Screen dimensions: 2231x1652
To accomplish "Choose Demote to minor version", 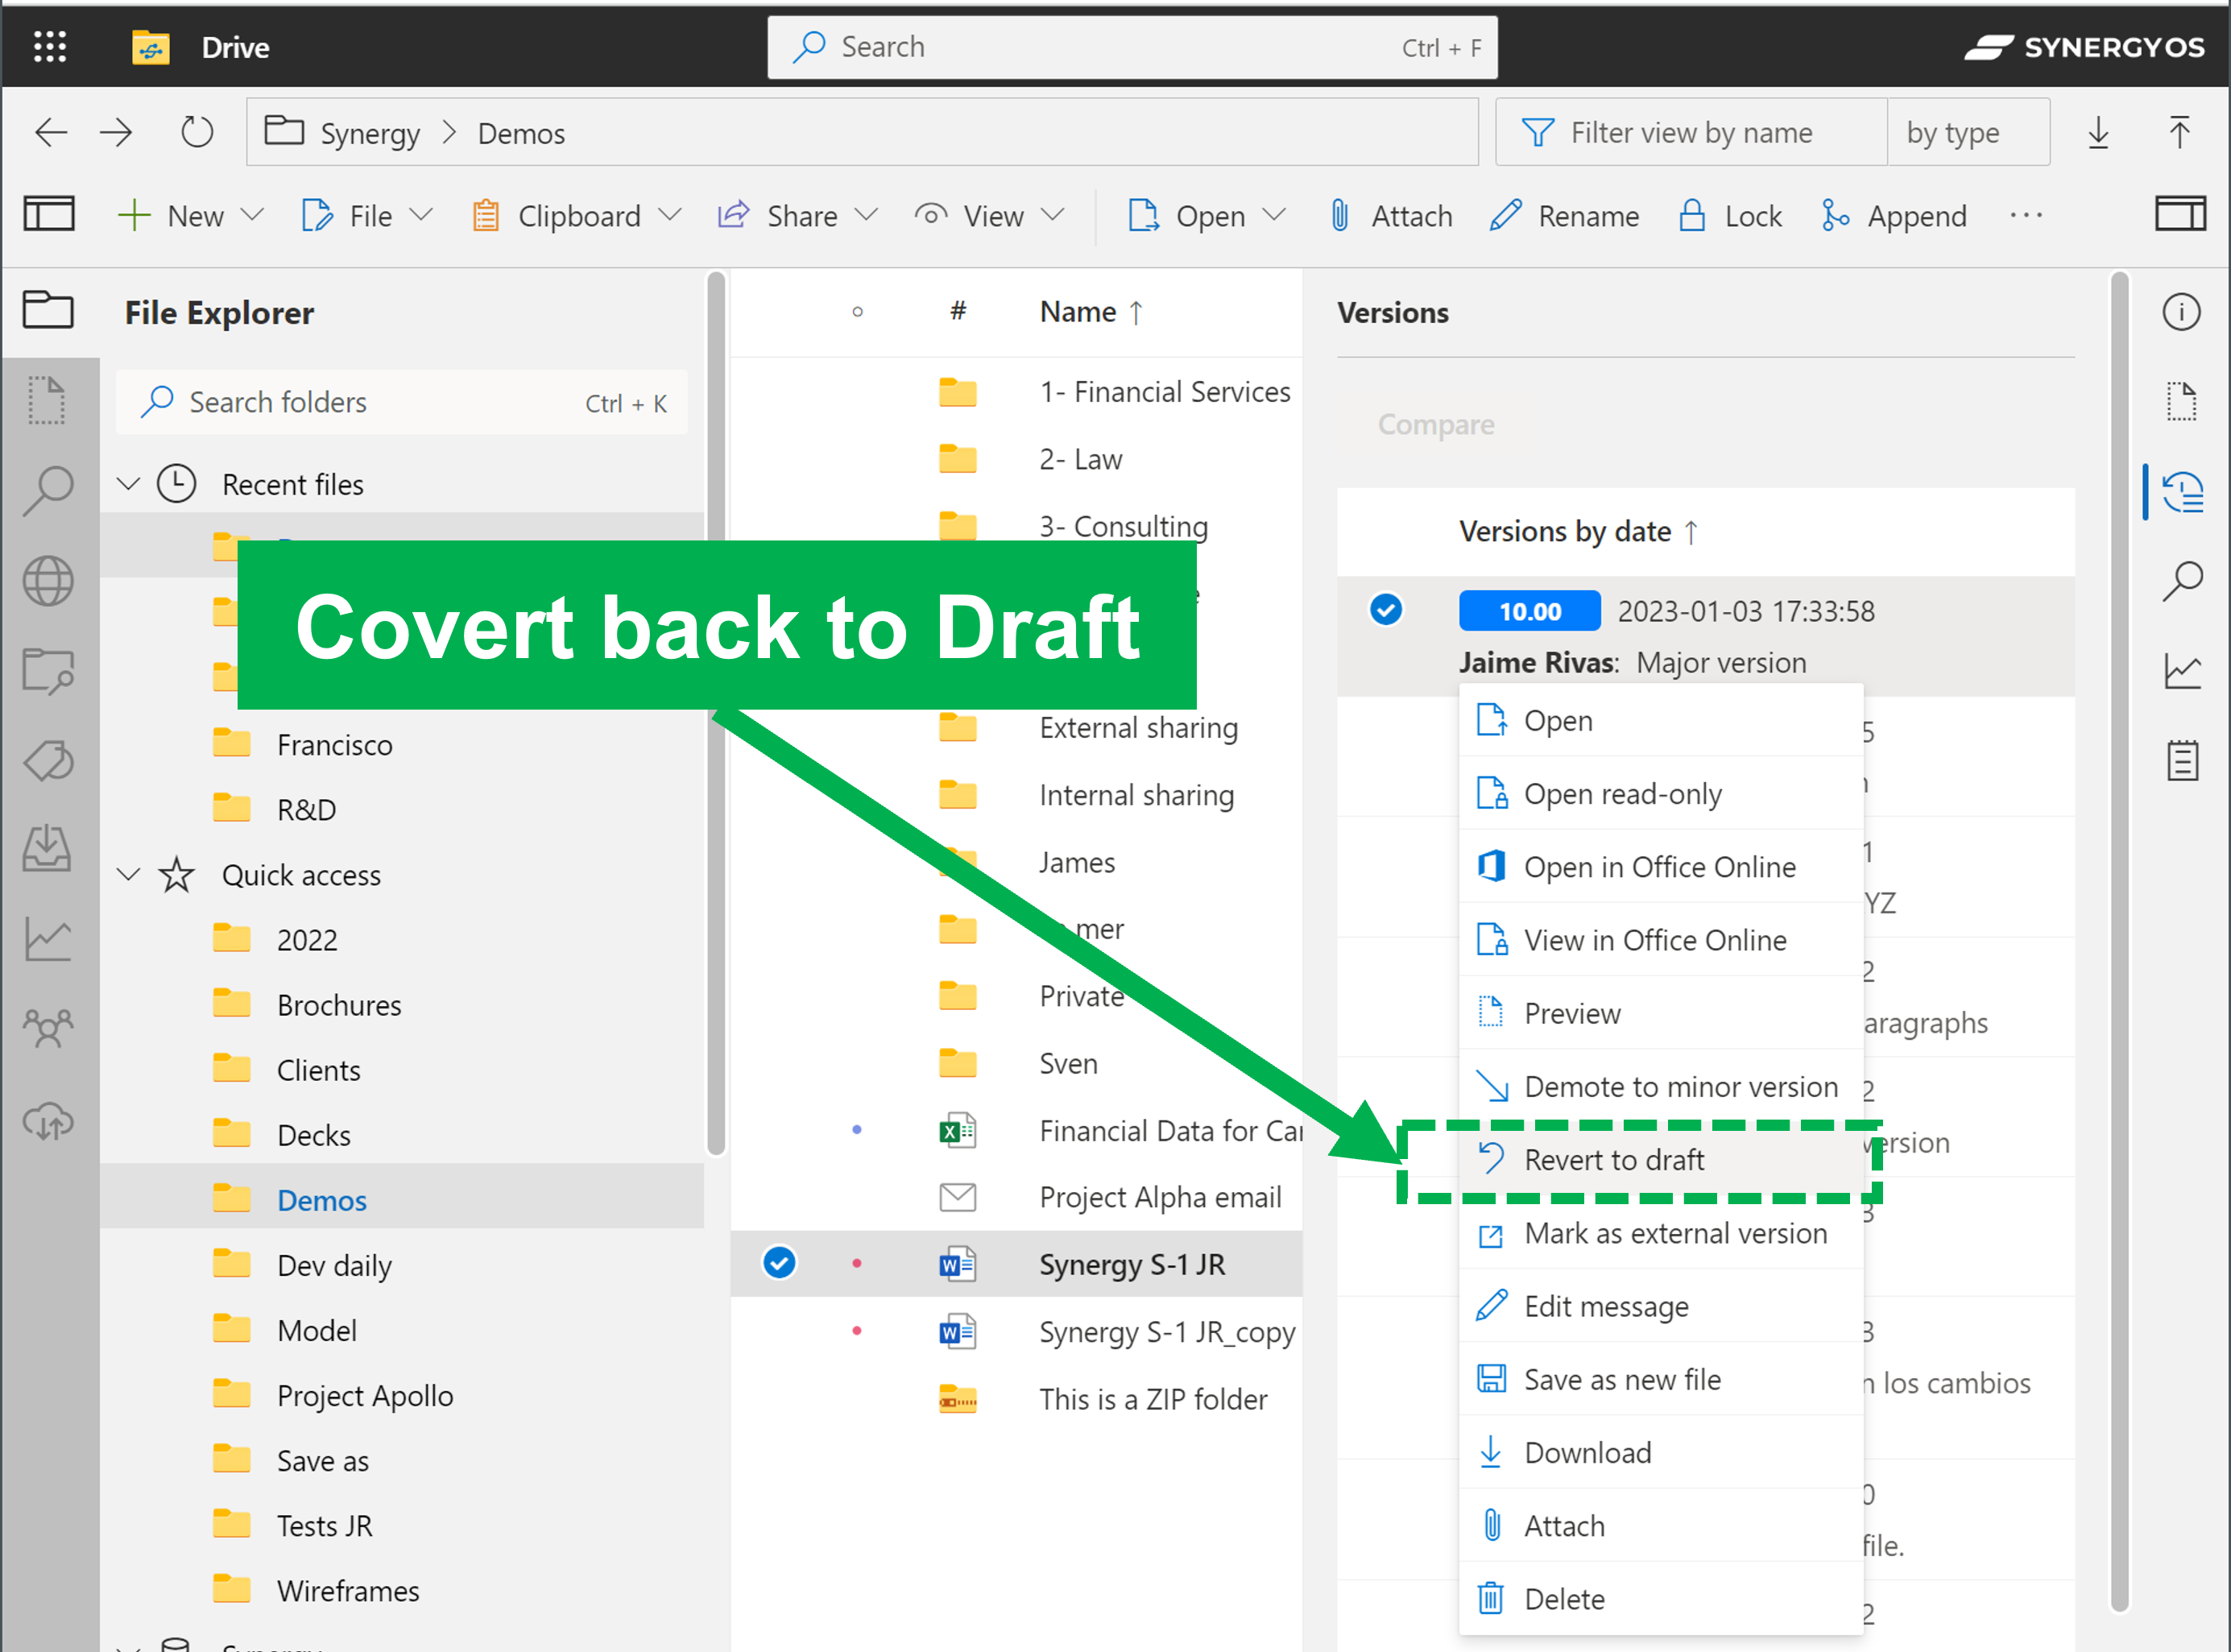I will coord(1661,1086).
